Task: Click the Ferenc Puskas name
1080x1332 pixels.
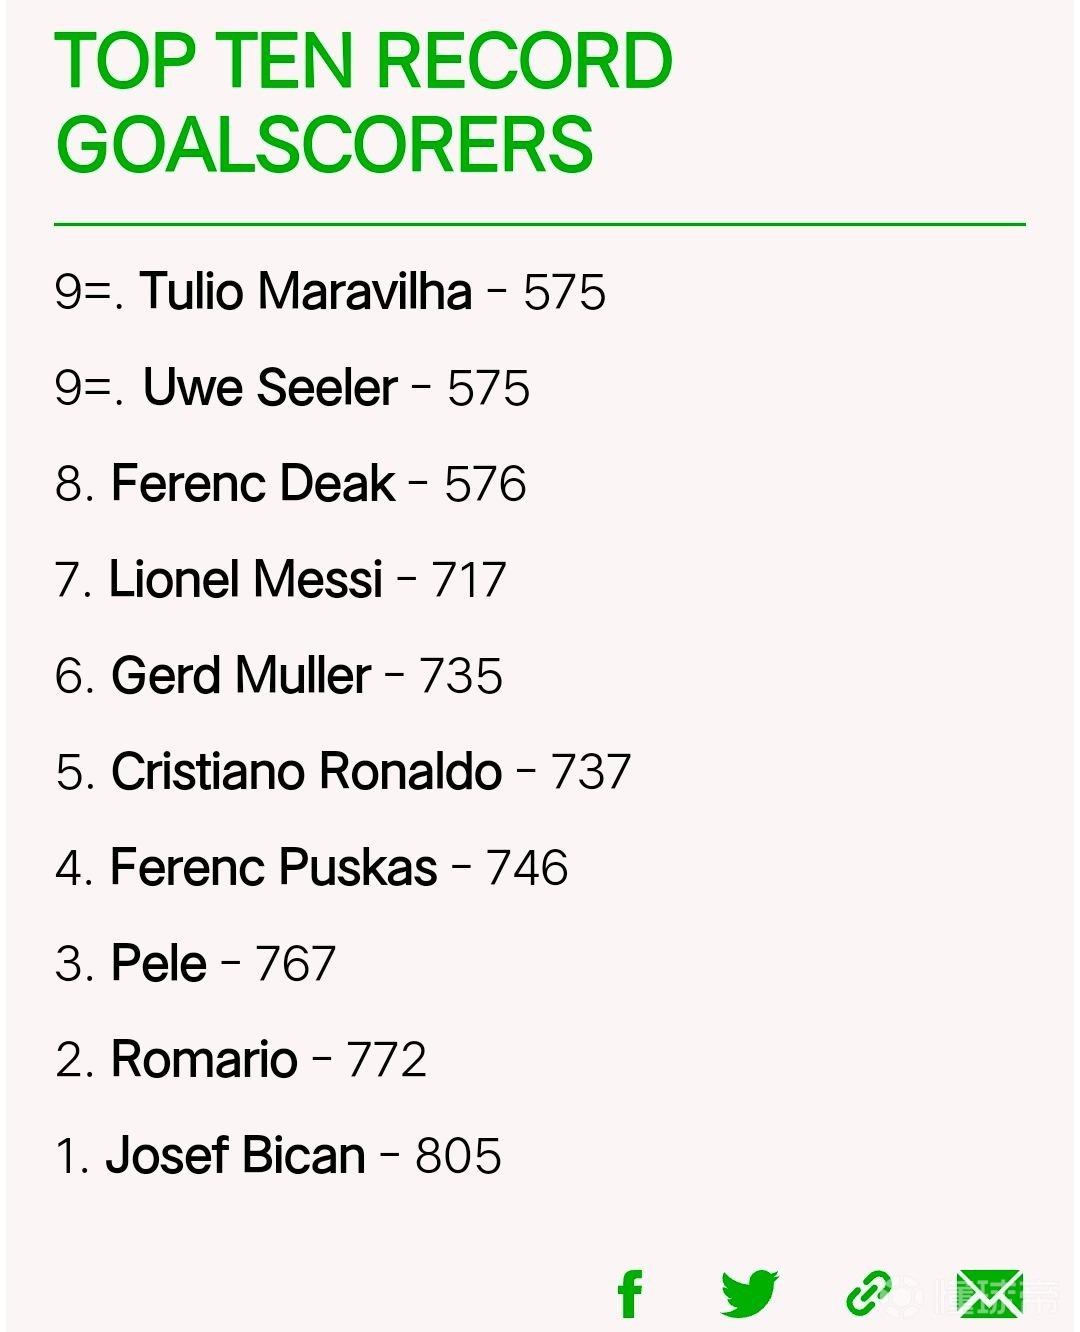Action: (x=274, y=868)
